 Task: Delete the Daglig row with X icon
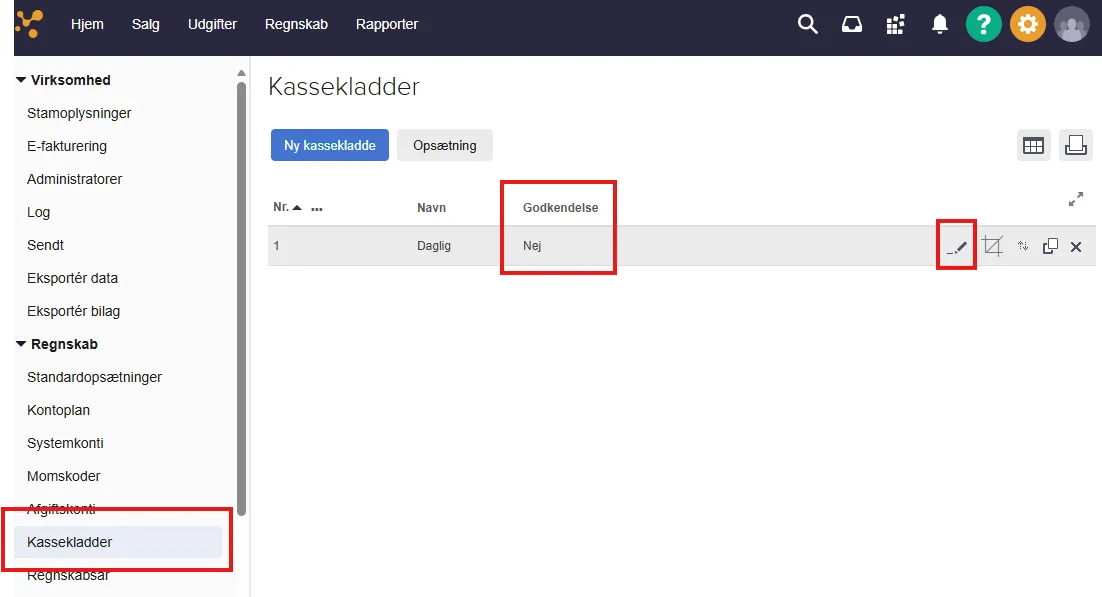1076,246
